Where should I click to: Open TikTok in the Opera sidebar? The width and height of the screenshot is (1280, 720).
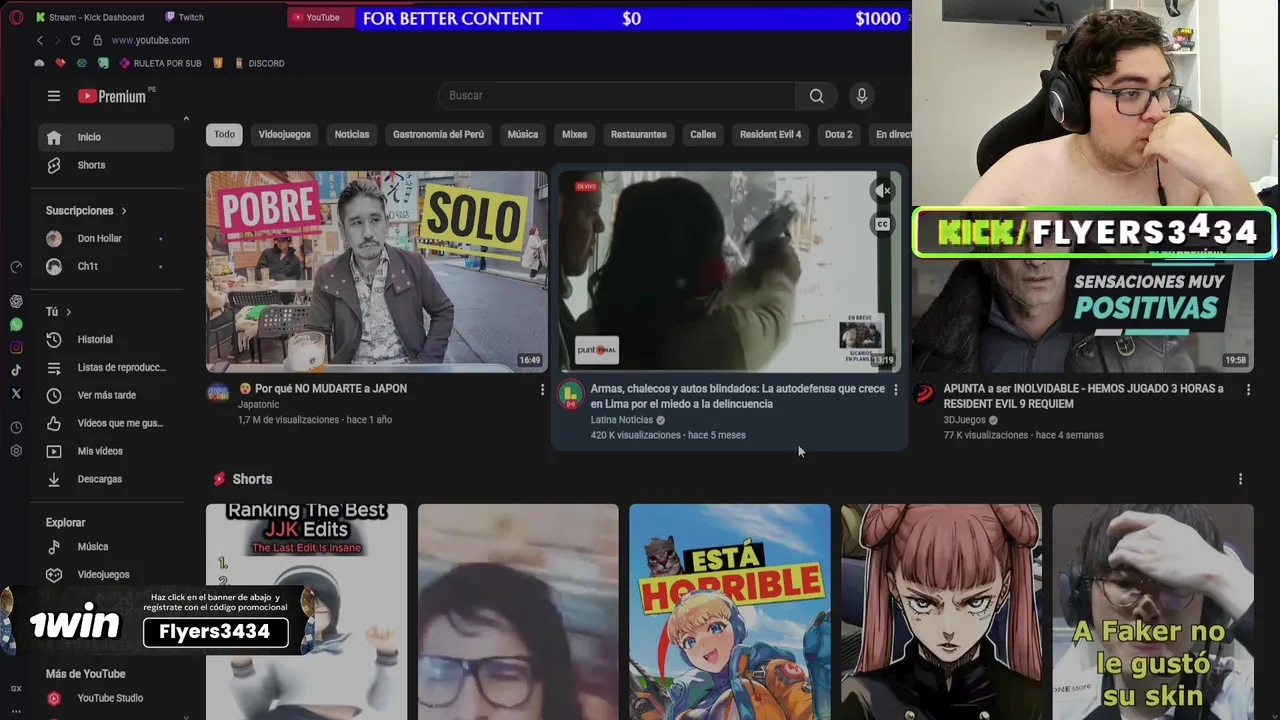(x=16, y=370)
